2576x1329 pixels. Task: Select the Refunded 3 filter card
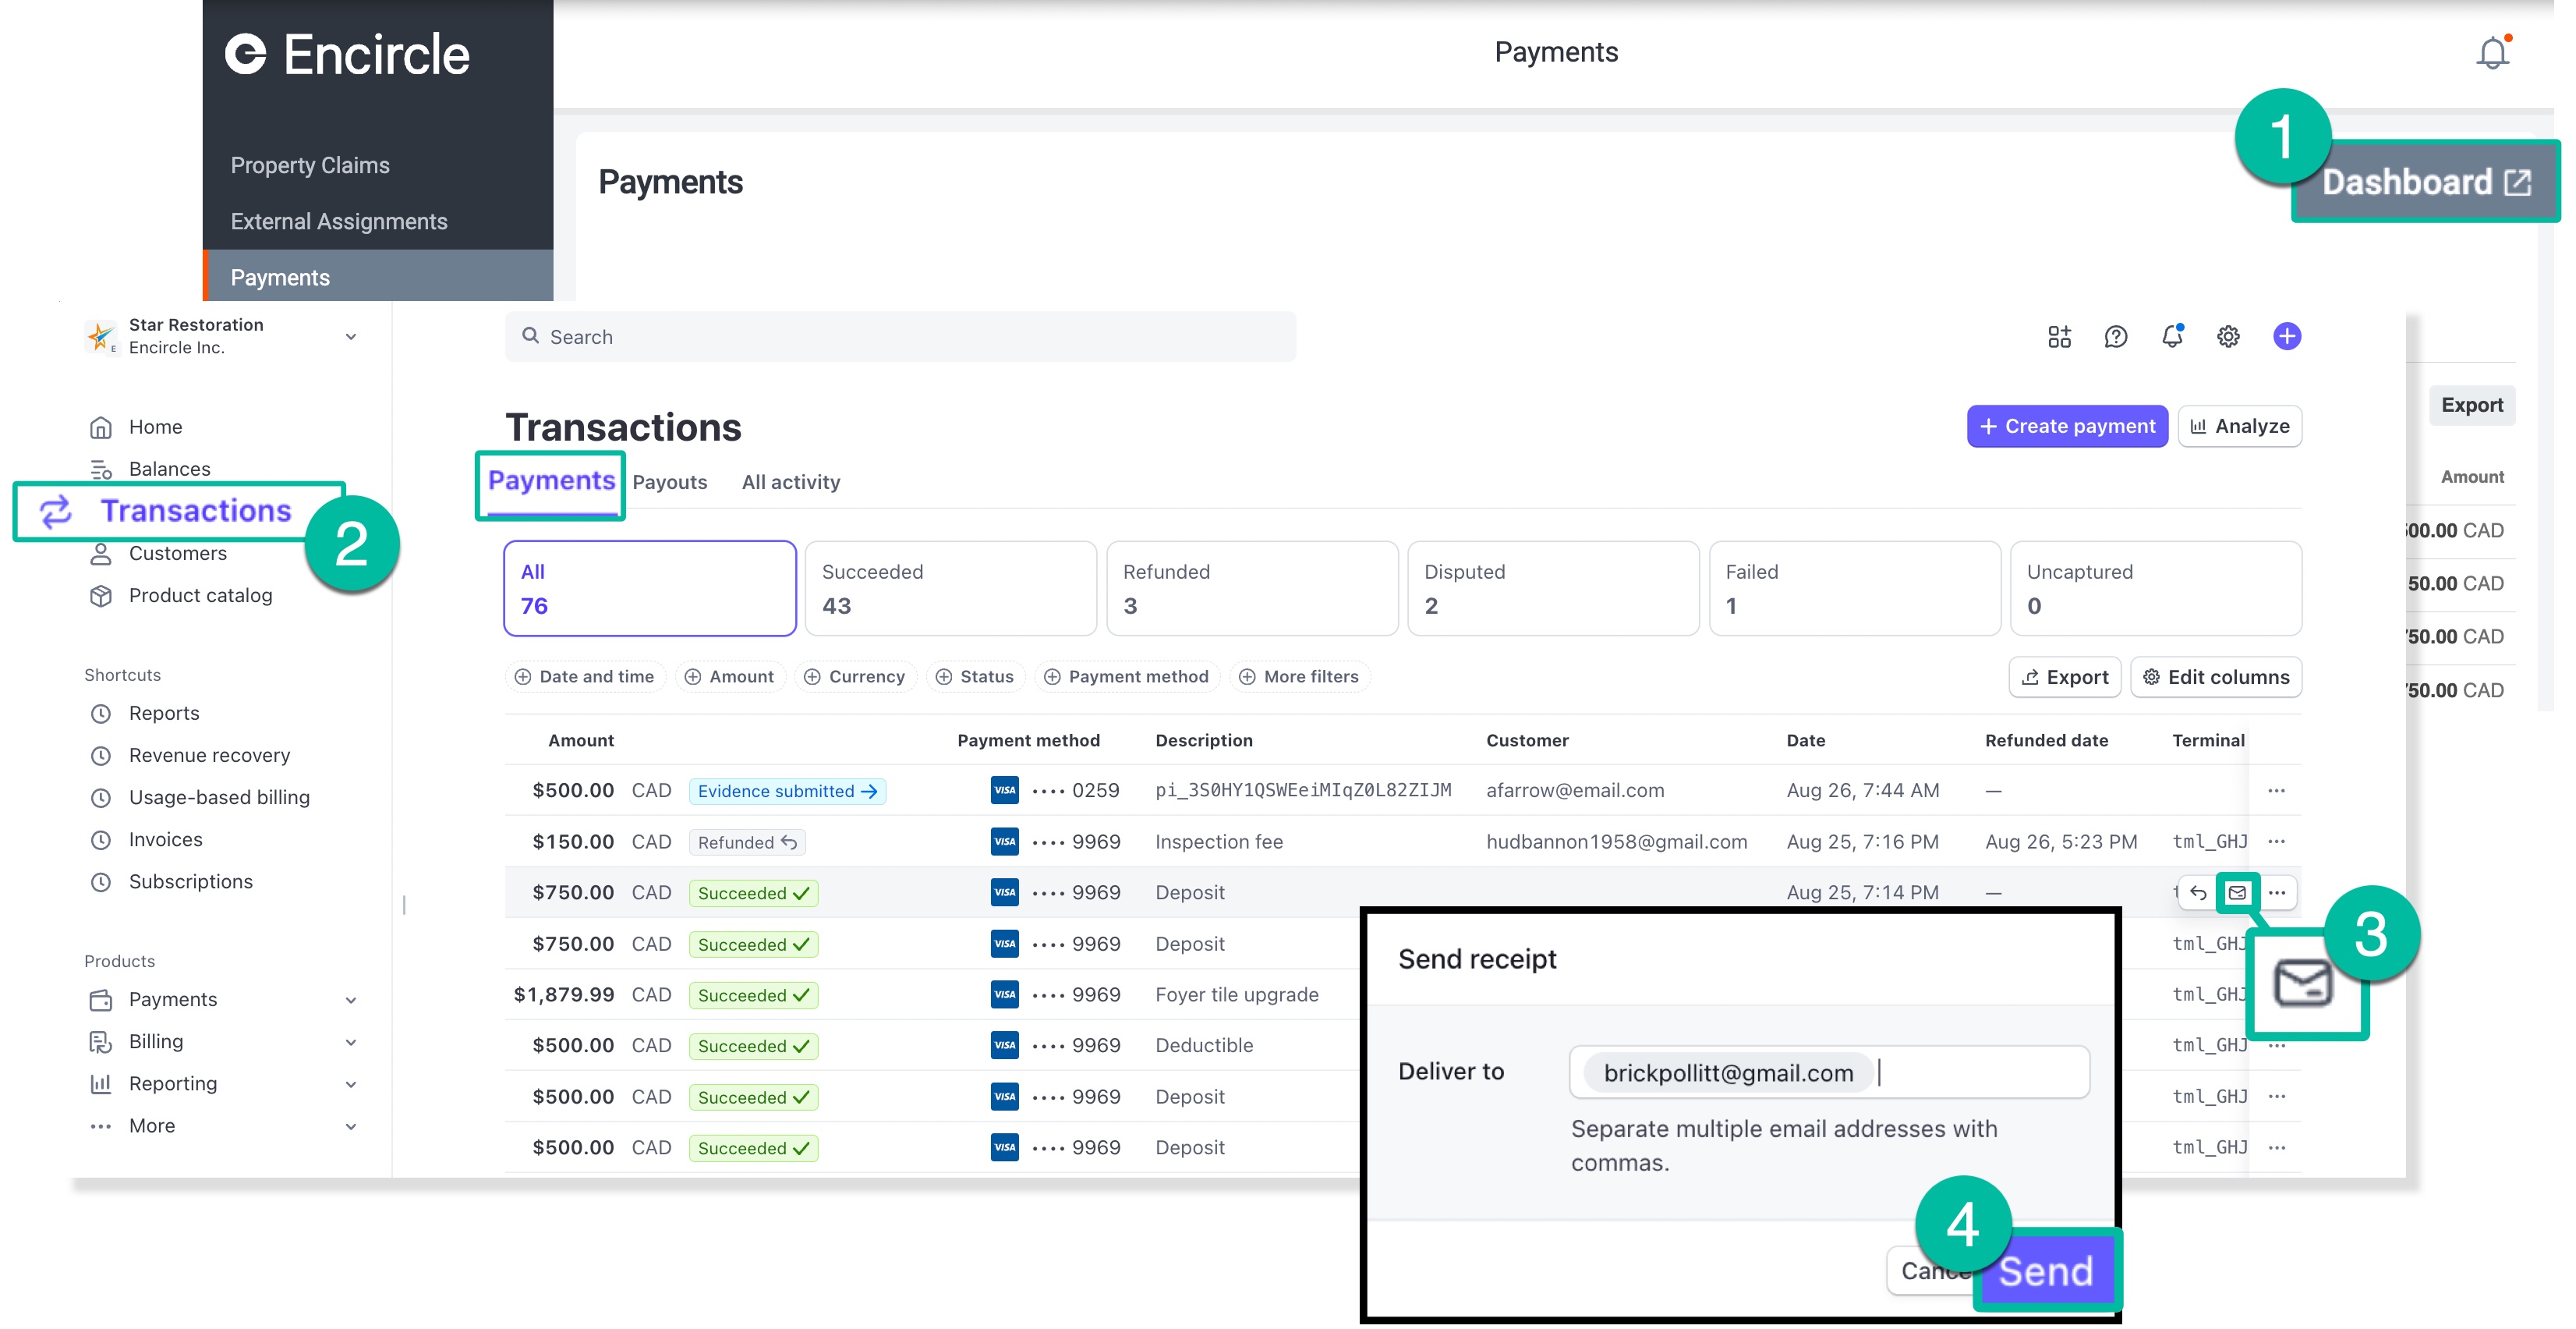pos(1251,588)
